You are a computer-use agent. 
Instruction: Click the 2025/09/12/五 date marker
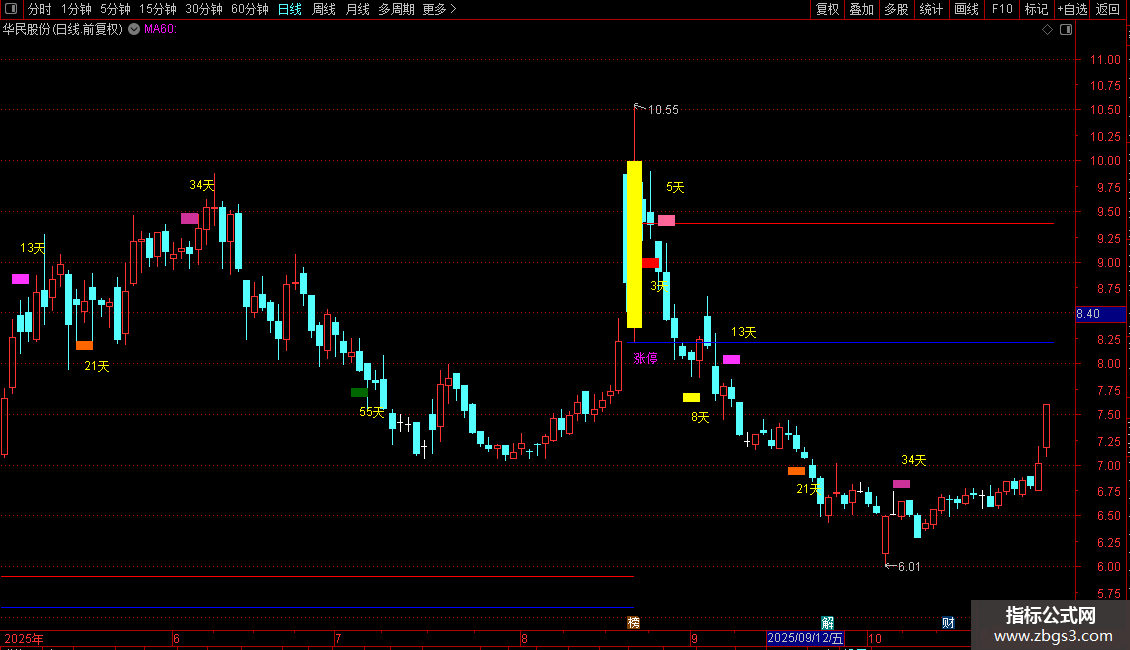(805, 638)
